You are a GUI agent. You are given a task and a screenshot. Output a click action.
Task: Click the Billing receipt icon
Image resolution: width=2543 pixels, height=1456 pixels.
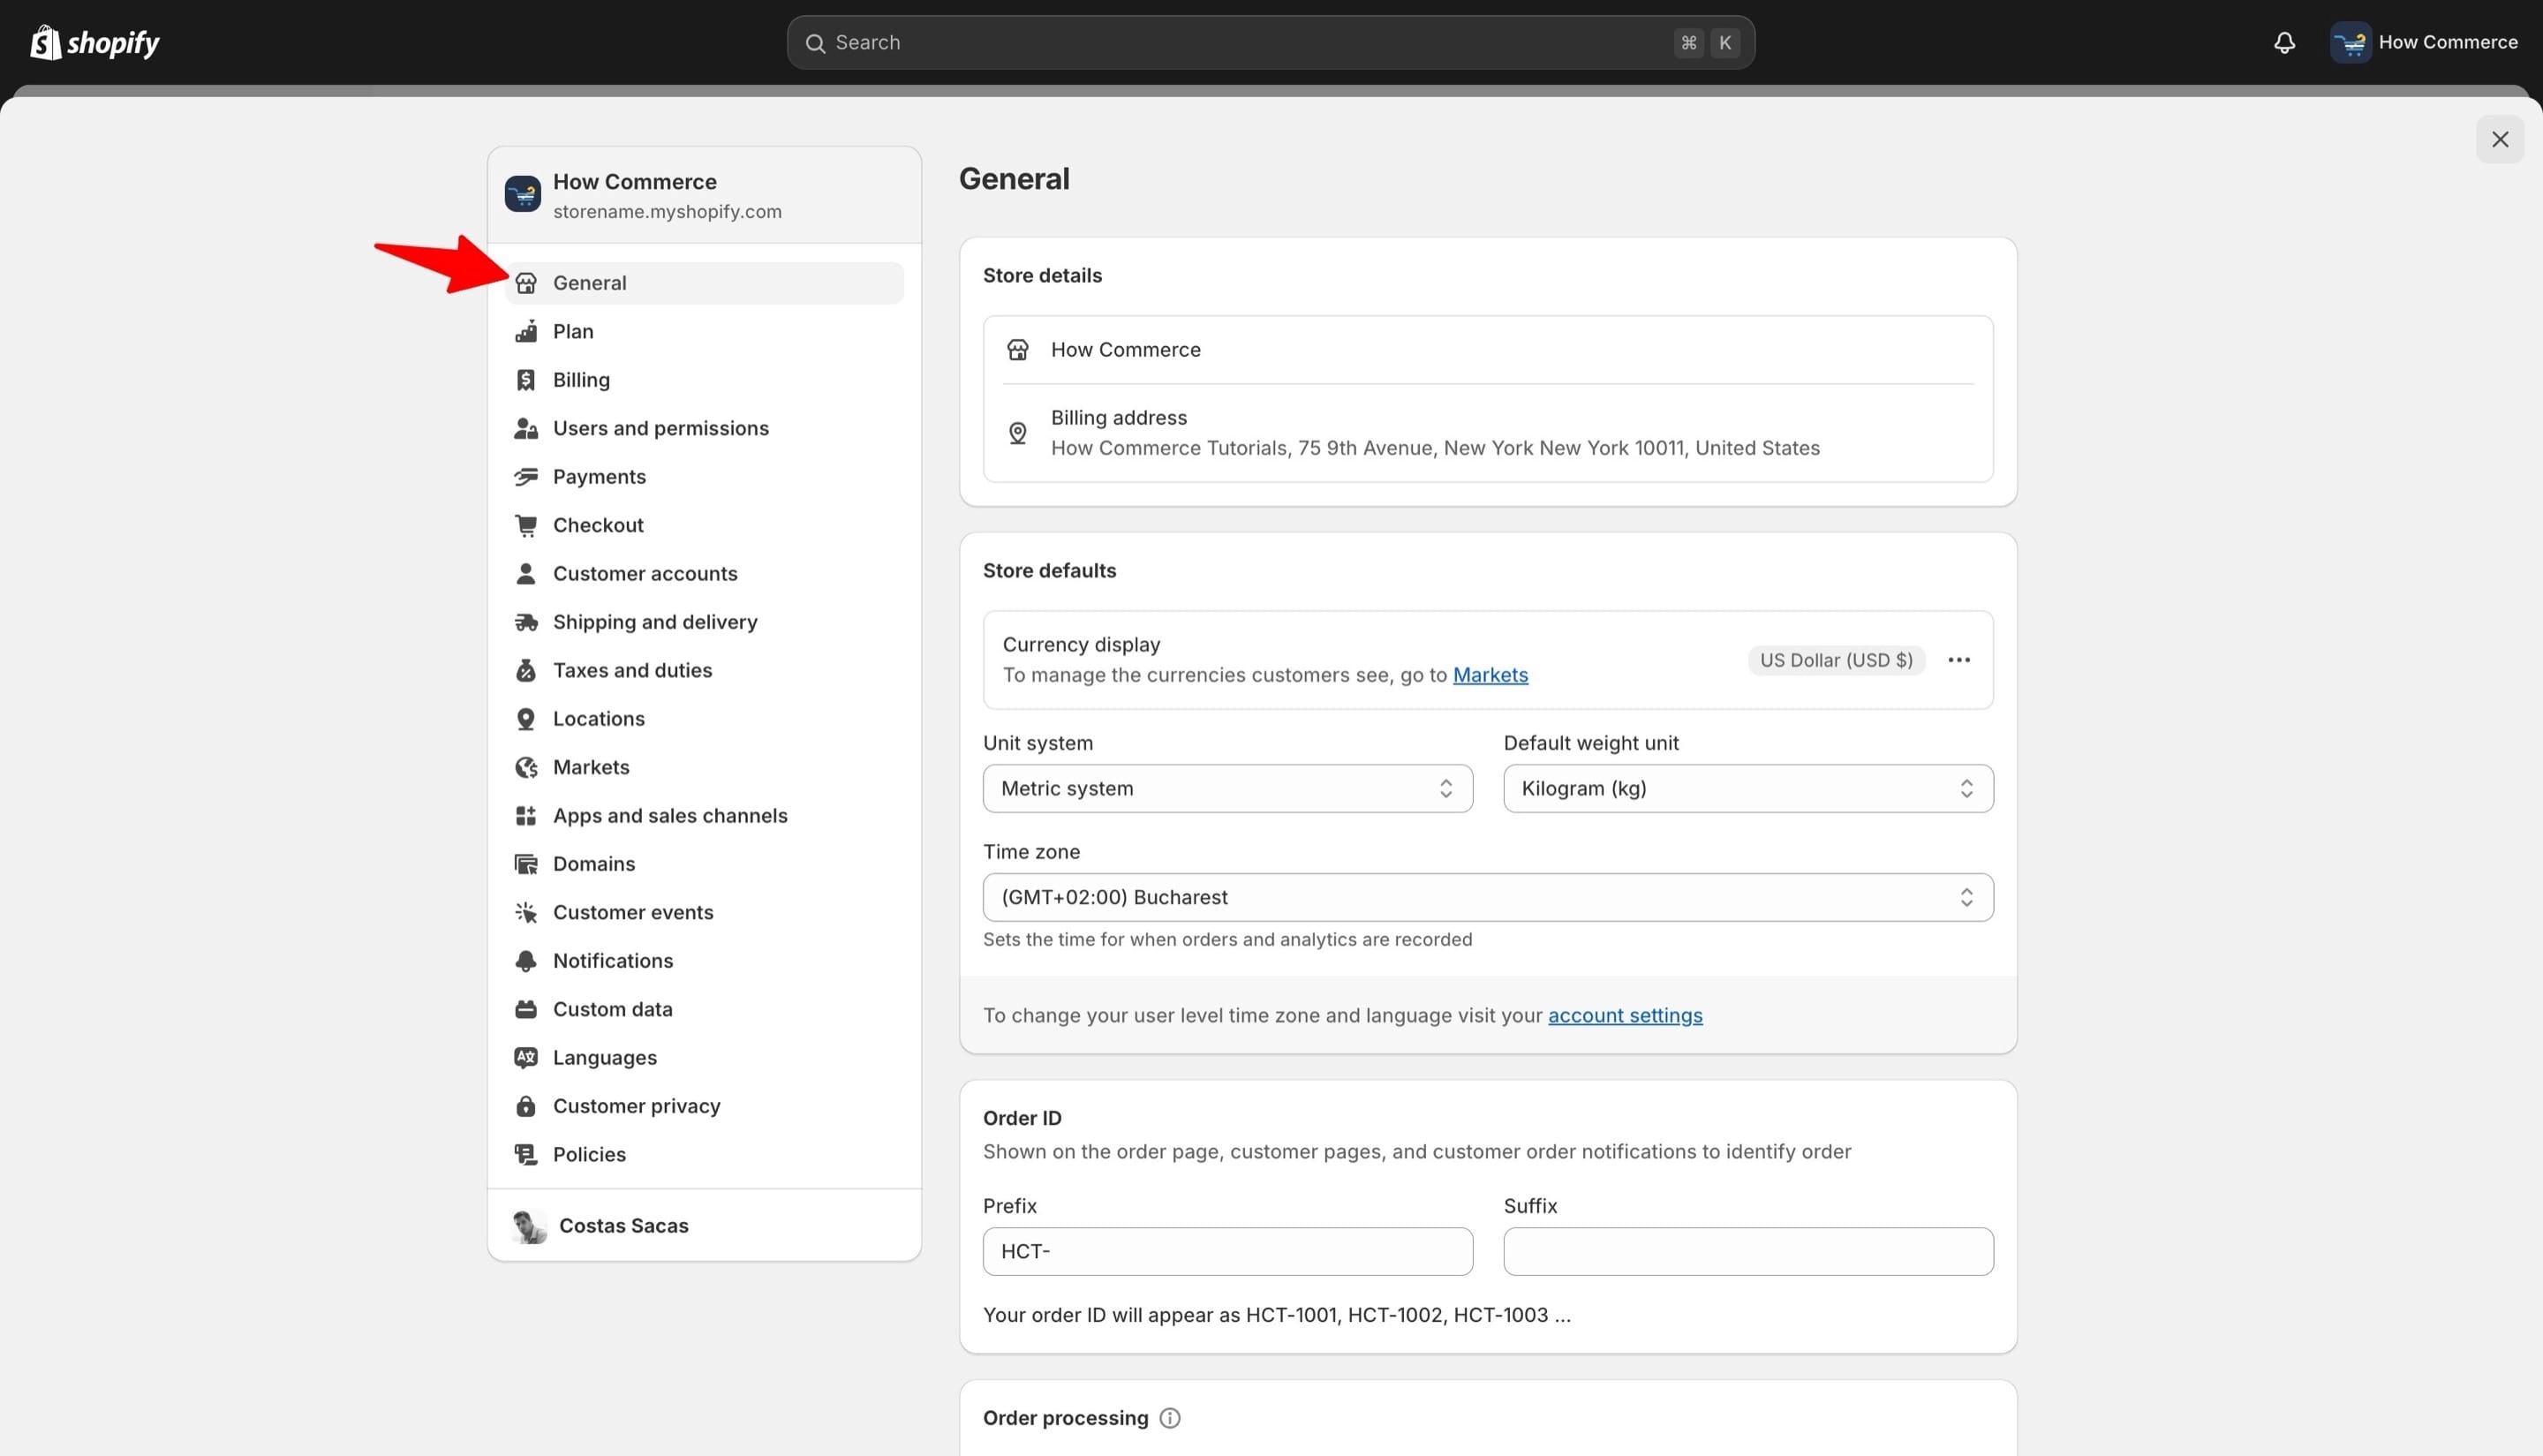(x=526, y=380)
